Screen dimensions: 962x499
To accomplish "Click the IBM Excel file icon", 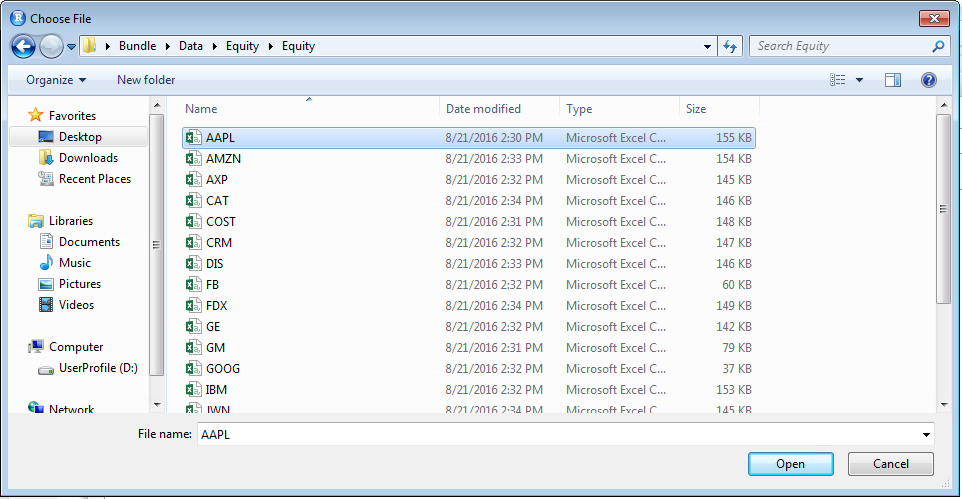I will click(193, 389).
